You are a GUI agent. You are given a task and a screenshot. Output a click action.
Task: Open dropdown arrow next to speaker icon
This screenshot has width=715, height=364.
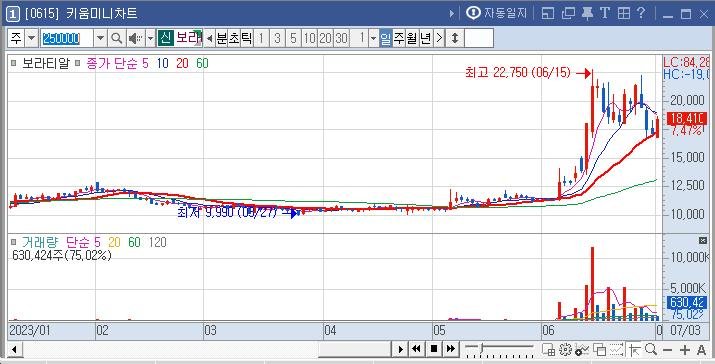150,38
